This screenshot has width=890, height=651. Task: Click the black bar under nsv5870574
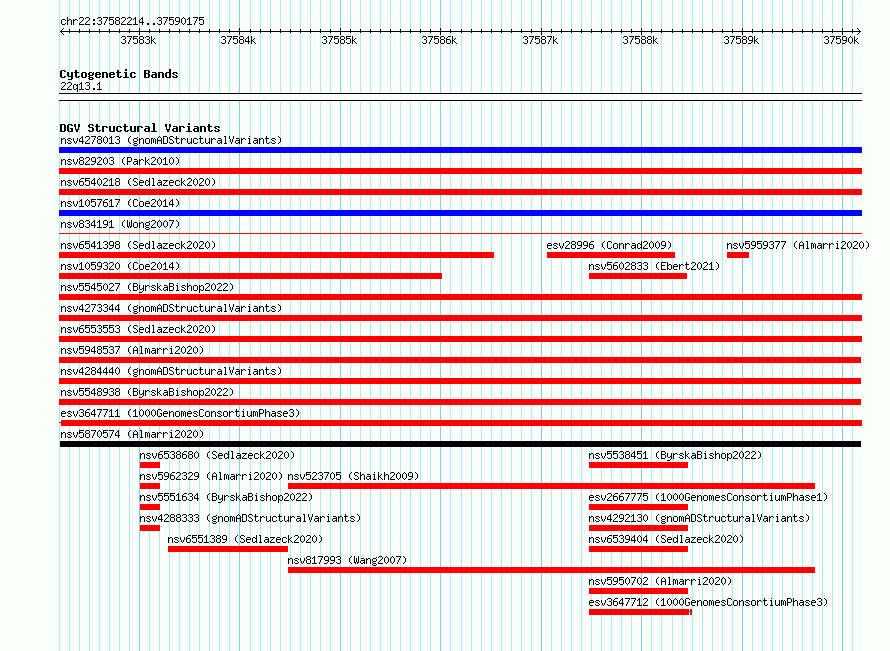click(460, 444)
